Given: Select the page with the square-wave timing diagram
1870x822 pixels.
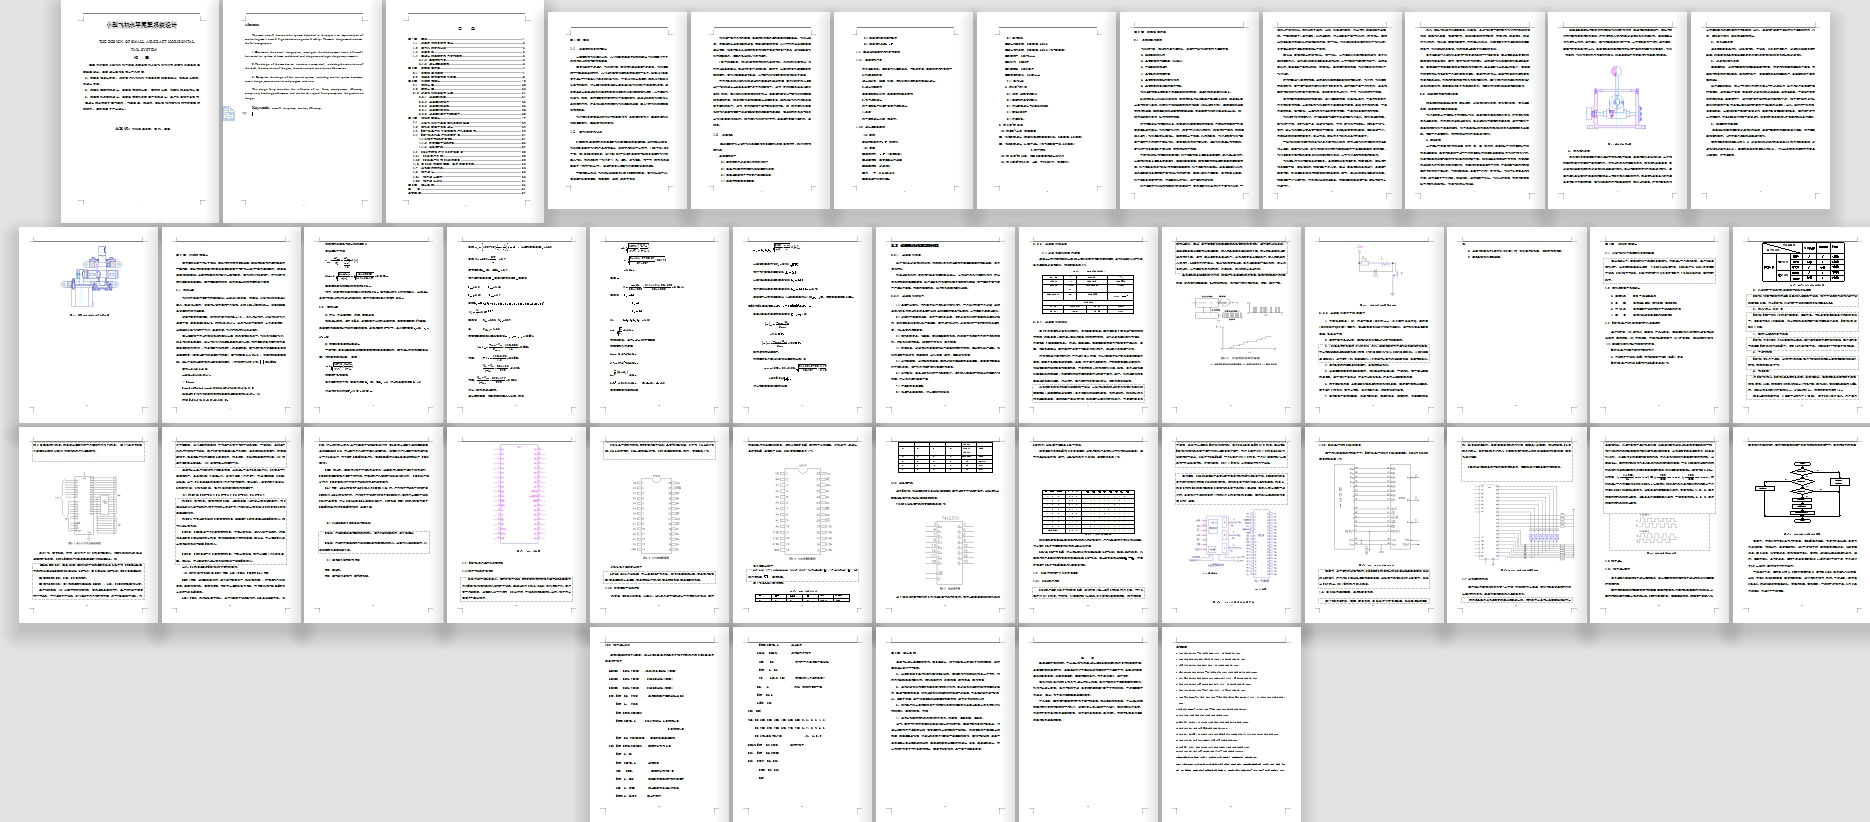Looking at the screenshot, I should click(x=1659, y=525).
